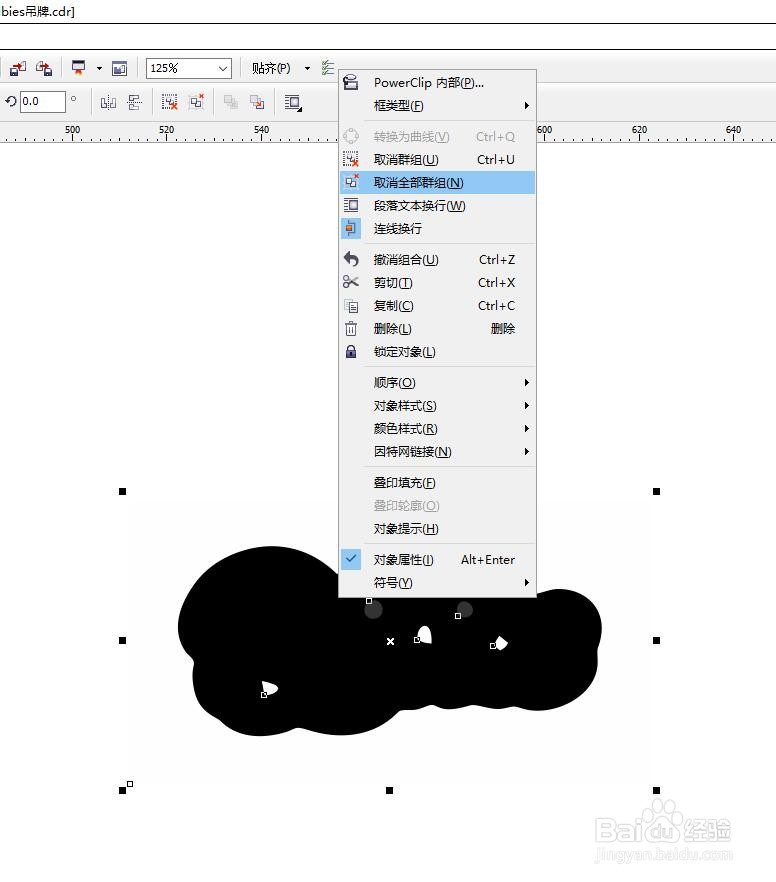Screen dimensions: 776x882
Task: Click the welcome screen icon
Action: click(119, 69)
